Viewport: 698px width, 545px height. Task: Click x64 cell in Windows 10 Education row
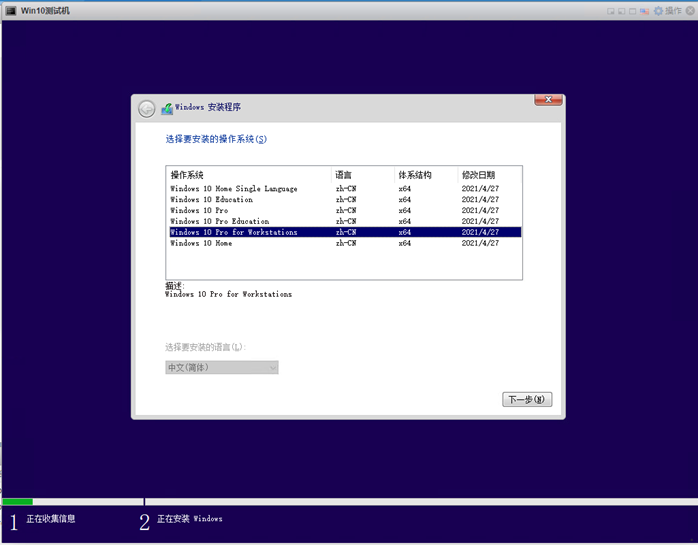[405, 199]
